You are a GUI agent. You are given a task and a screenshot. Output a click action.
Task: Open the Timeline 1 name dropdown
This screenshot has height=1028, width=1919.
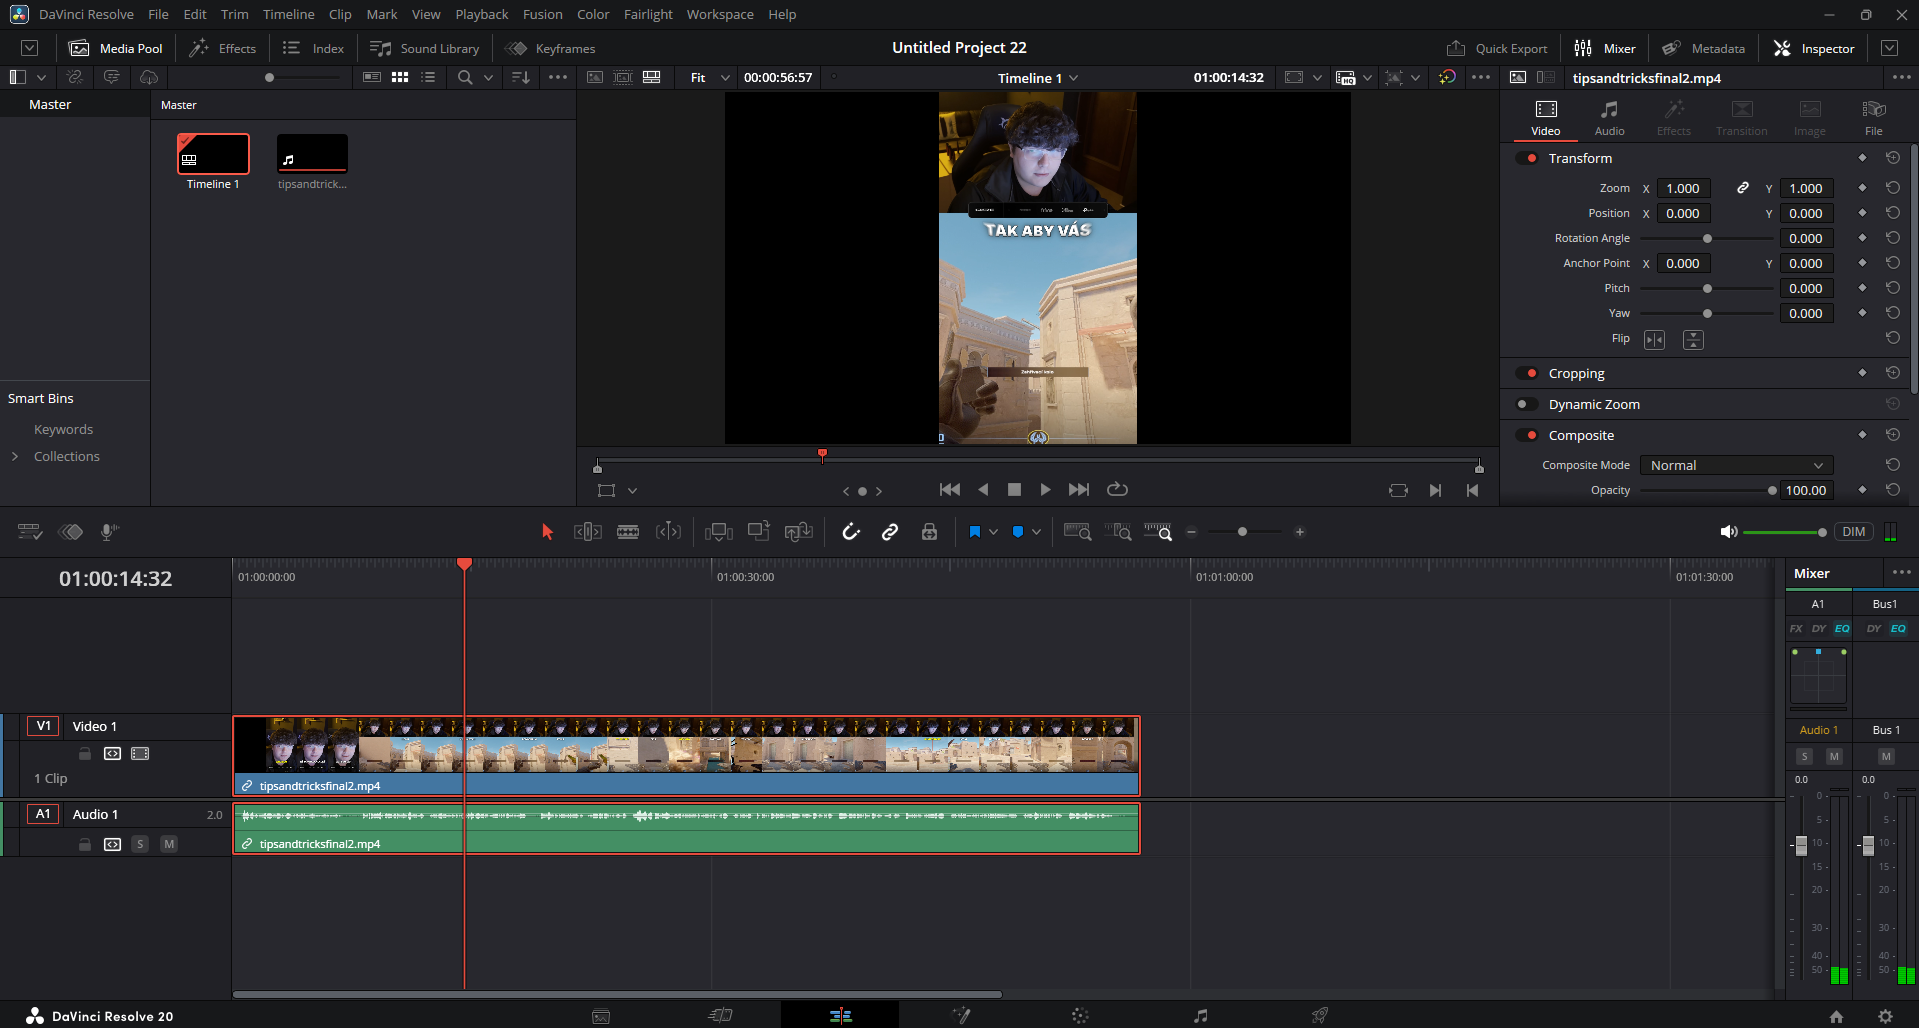1038,78
